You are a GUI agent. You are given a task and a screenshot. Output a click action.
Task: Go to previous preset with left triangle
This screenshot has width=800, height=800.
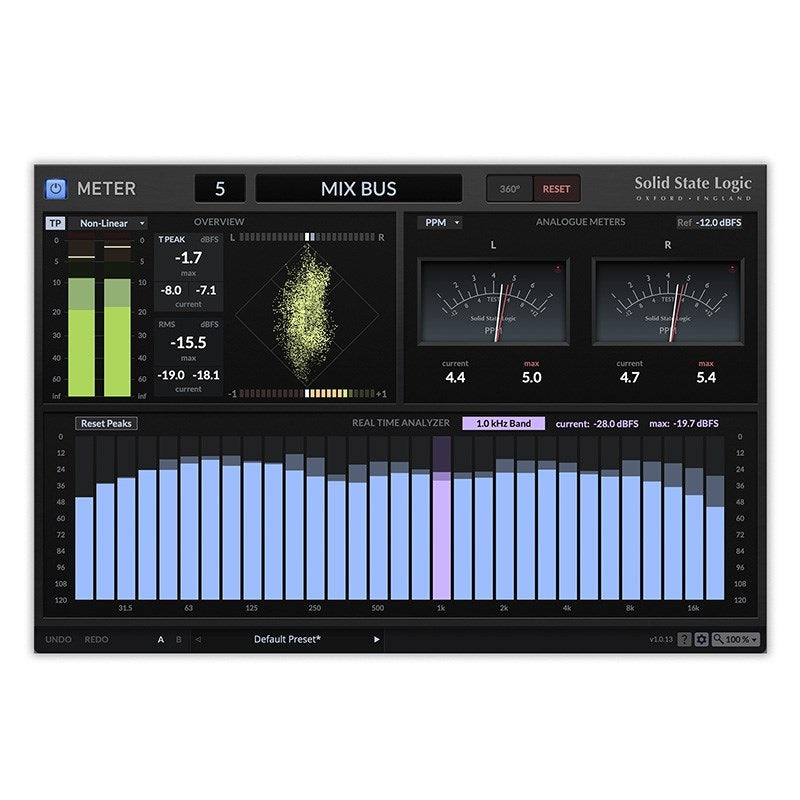click(x=198, y=641)
